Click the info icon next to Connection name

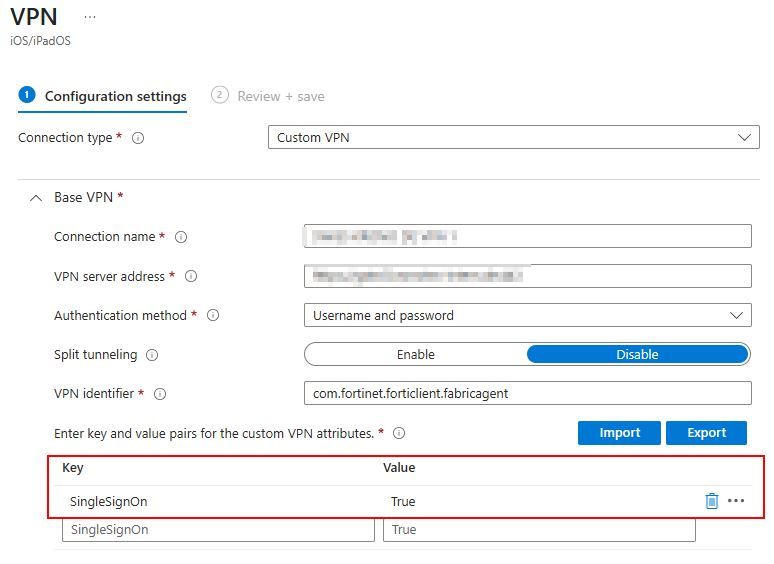pyautogui.click(x=181, y=237)
